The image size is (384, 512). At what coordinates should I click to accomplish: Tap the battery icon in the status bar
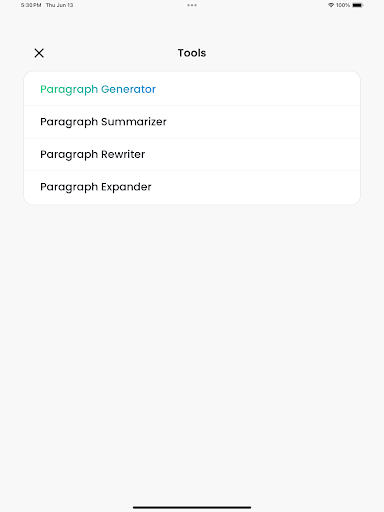[357, 5]
